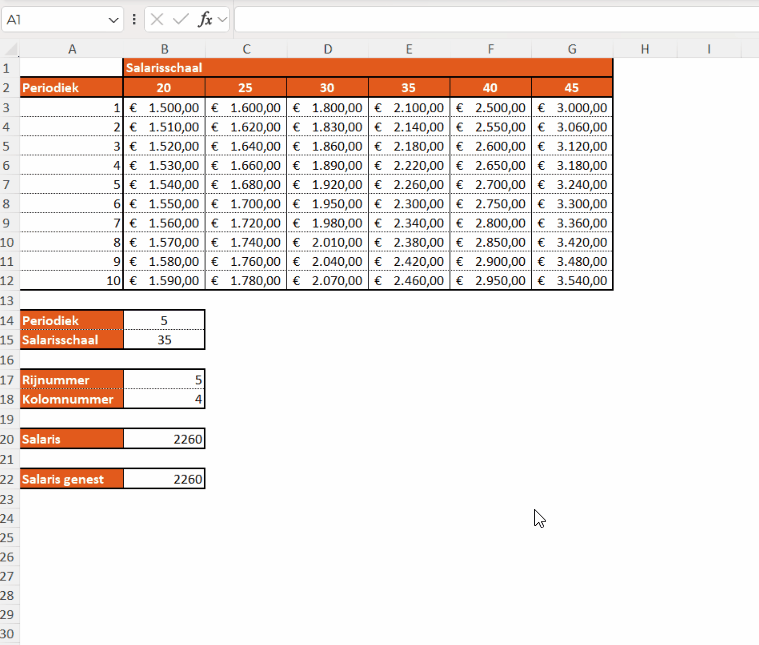The image size is (759, 645).
Task: Click the cell with € 1.500,00
Action: [x=164, y=108]
